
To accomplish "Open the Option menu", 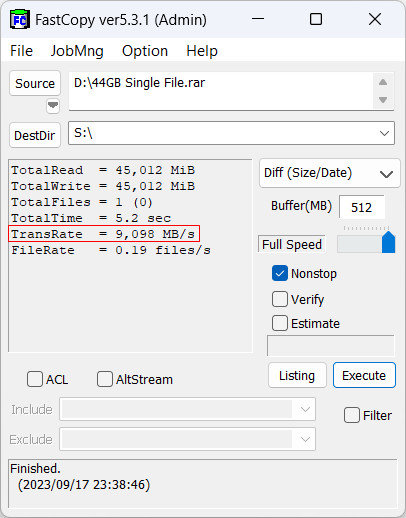I will (145, 51).
